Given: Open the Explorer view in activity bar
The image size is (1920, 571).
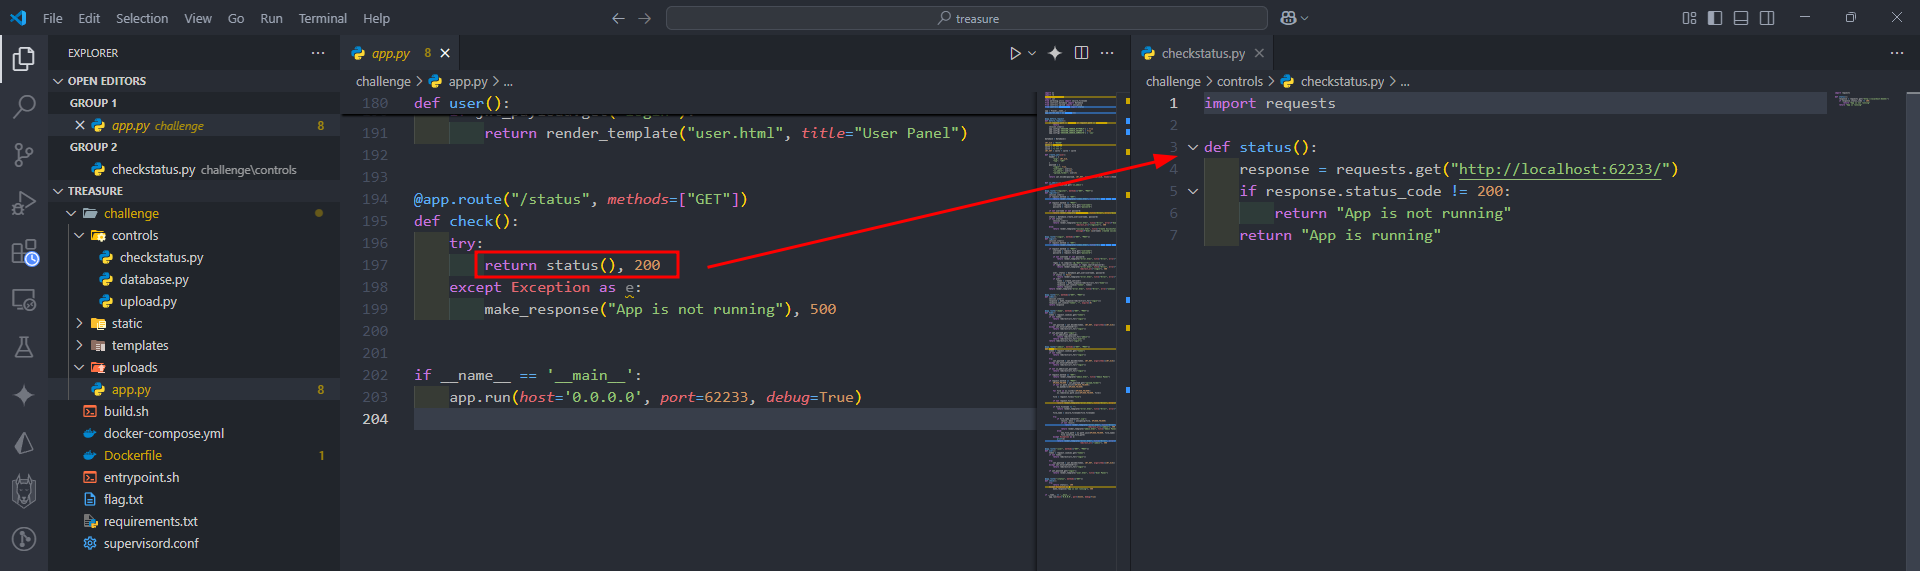Looking at the screenshot, I should pos(24,60).
